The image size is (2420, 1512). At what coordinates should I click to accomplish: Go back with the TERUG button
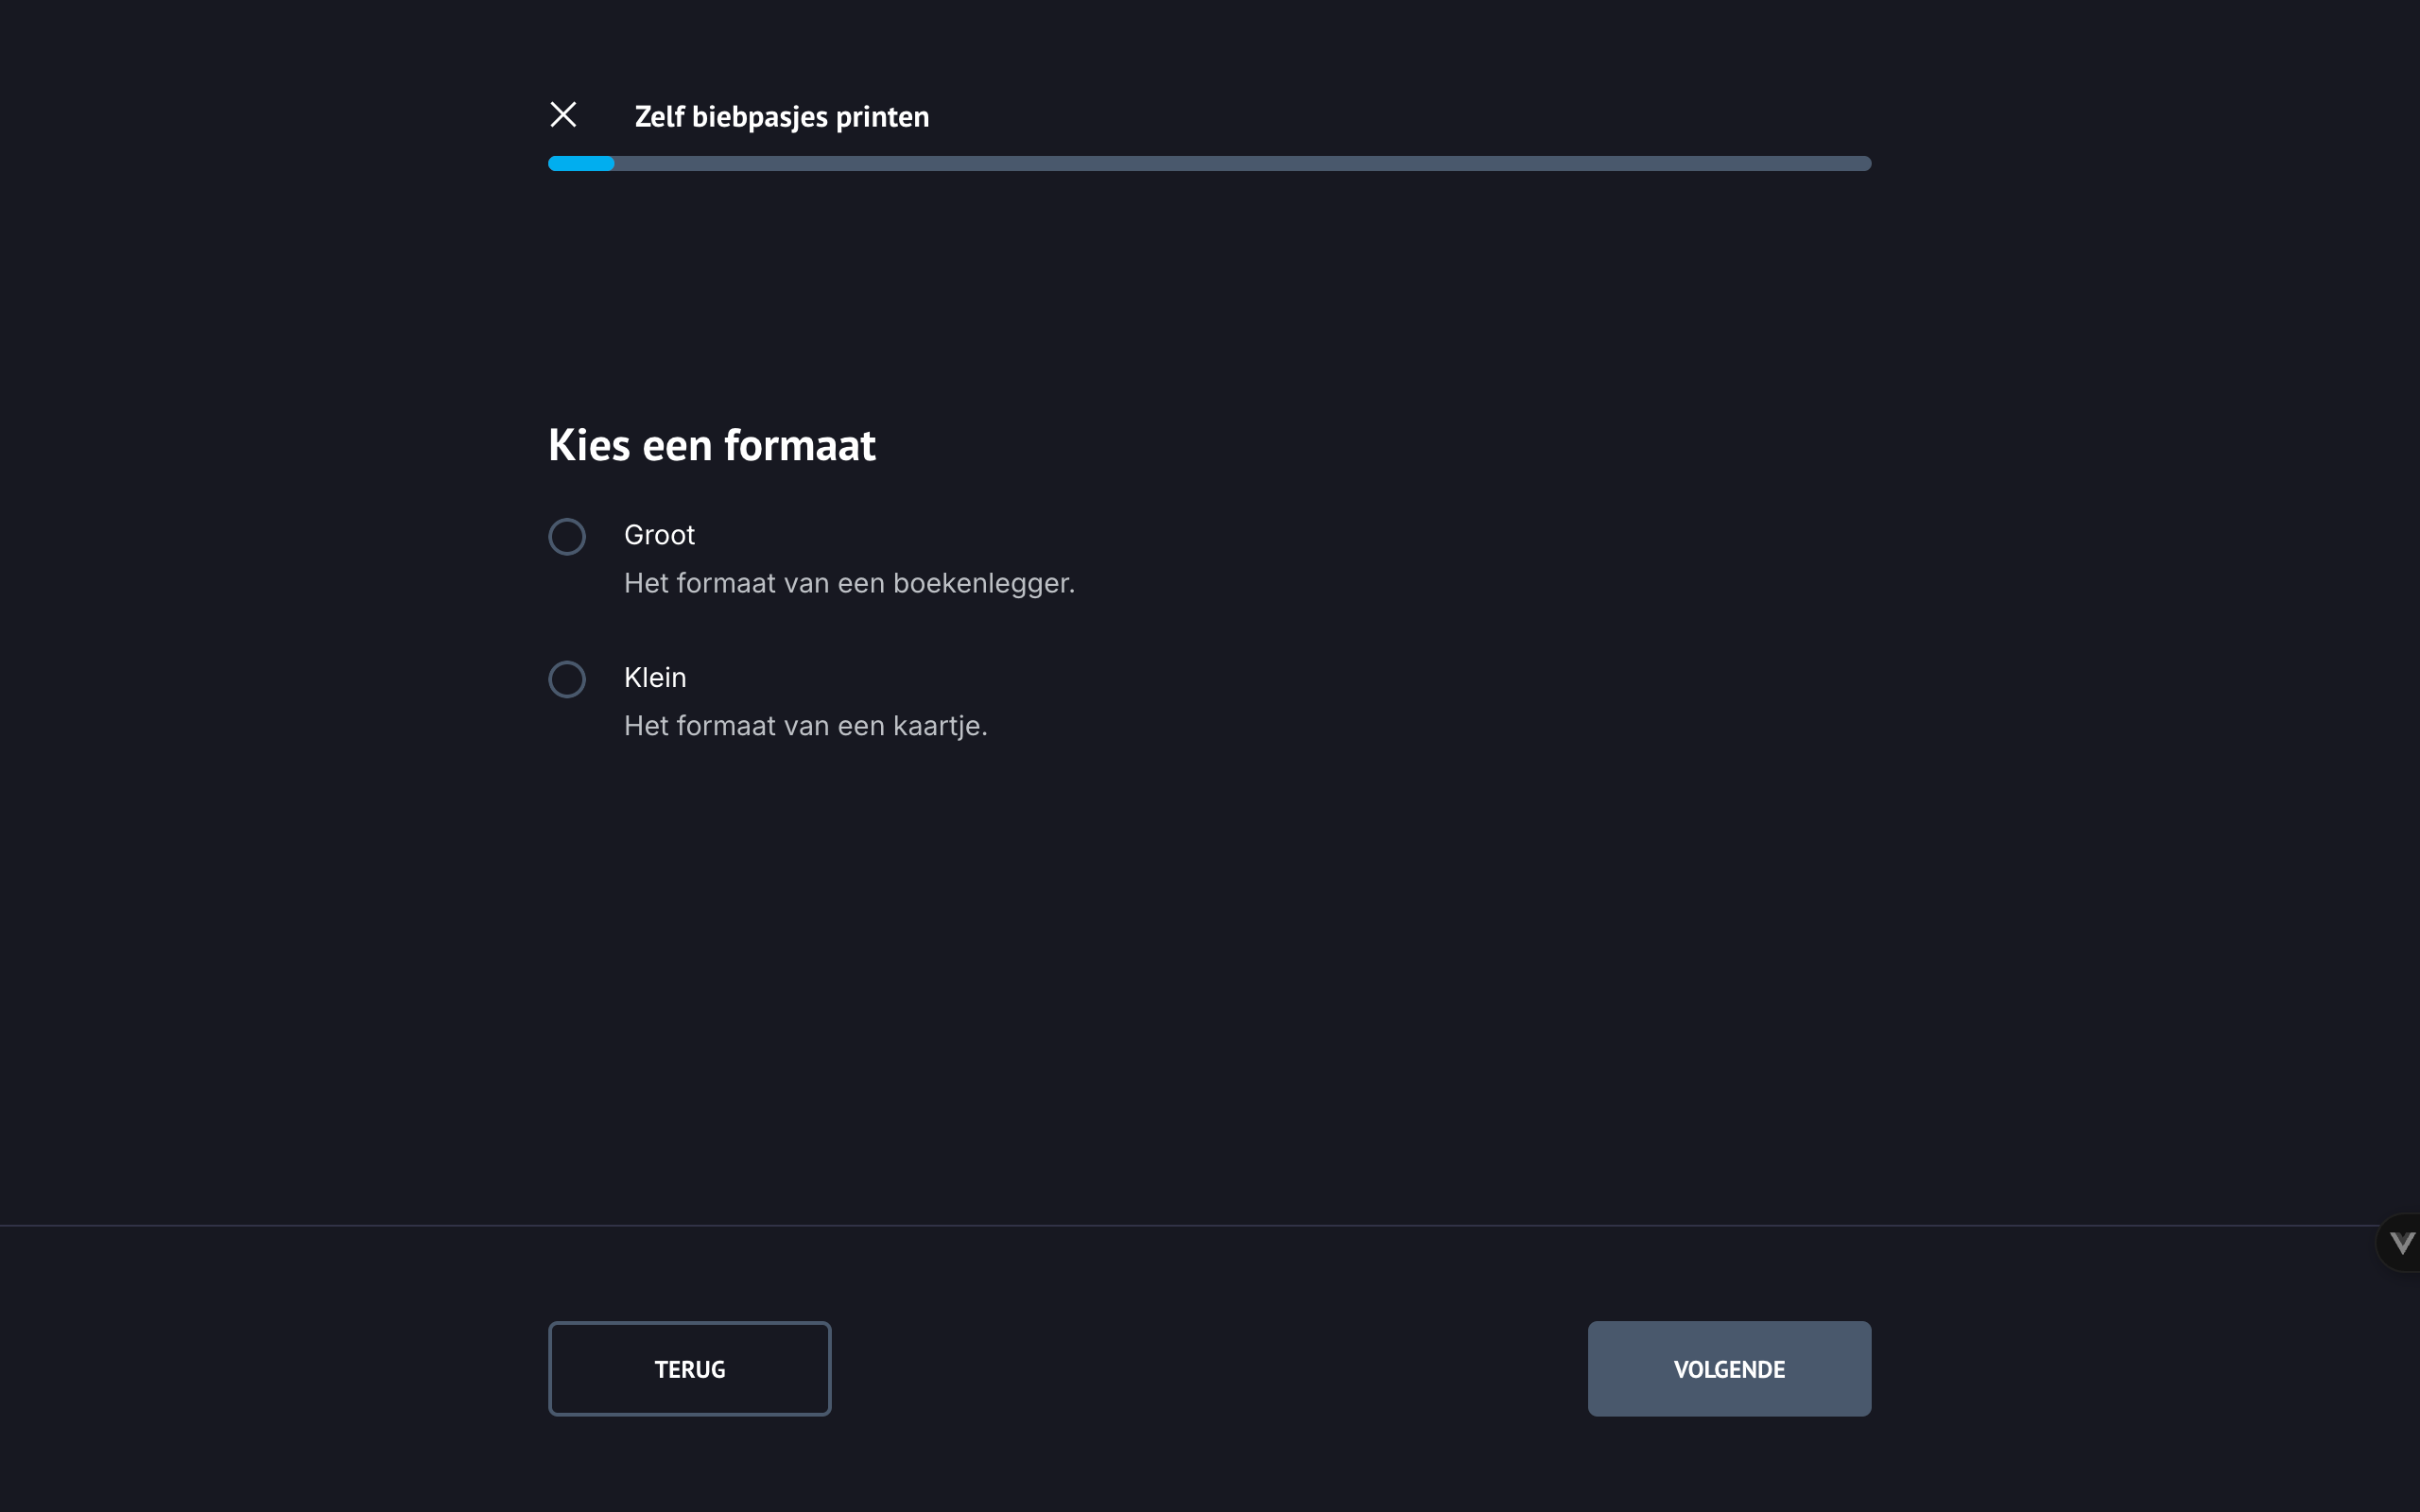(x=689, y=1369)
